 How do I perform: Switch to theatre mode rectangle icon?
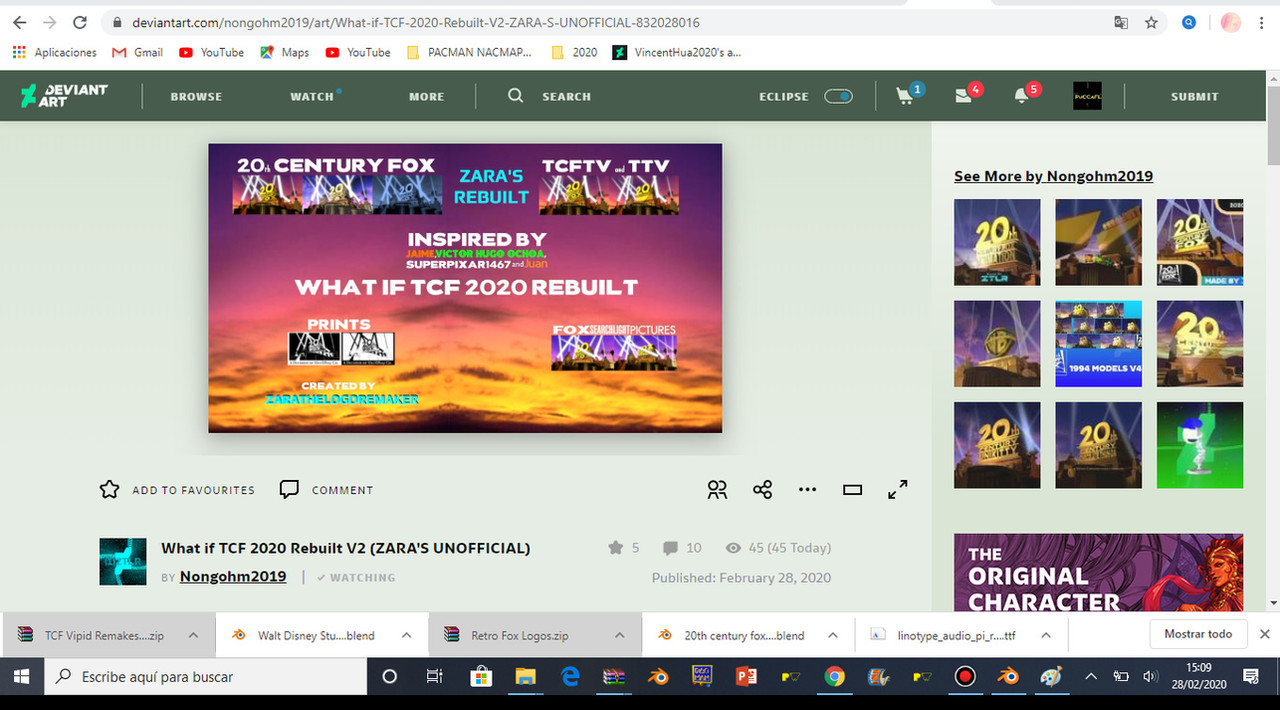(852, 490)
